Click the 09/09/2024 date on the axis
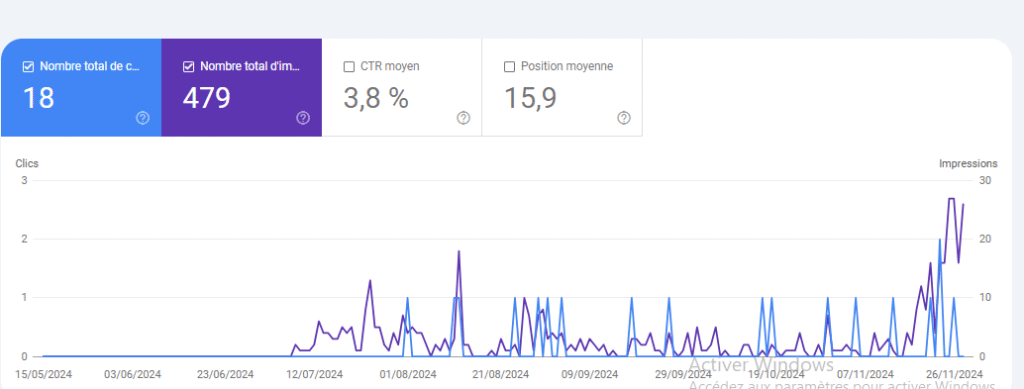The height and width of the screenshot is (389, 1024). (x=590, y=375)
